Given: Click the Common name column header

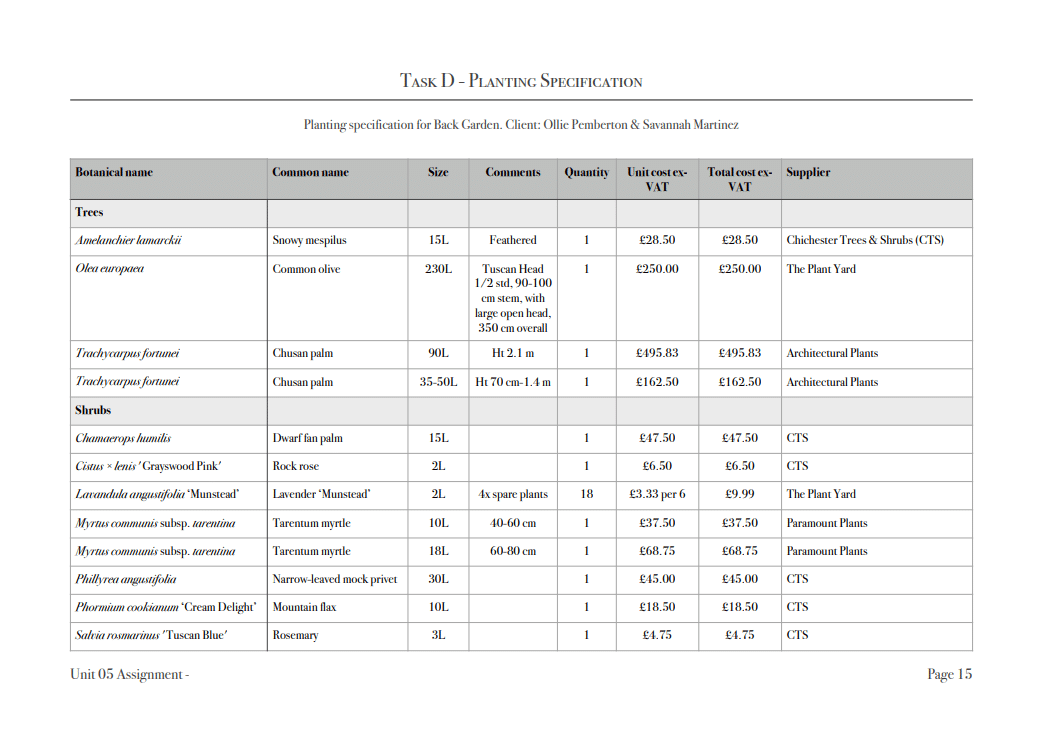Looking at the screenshot, I should [310, 172].
